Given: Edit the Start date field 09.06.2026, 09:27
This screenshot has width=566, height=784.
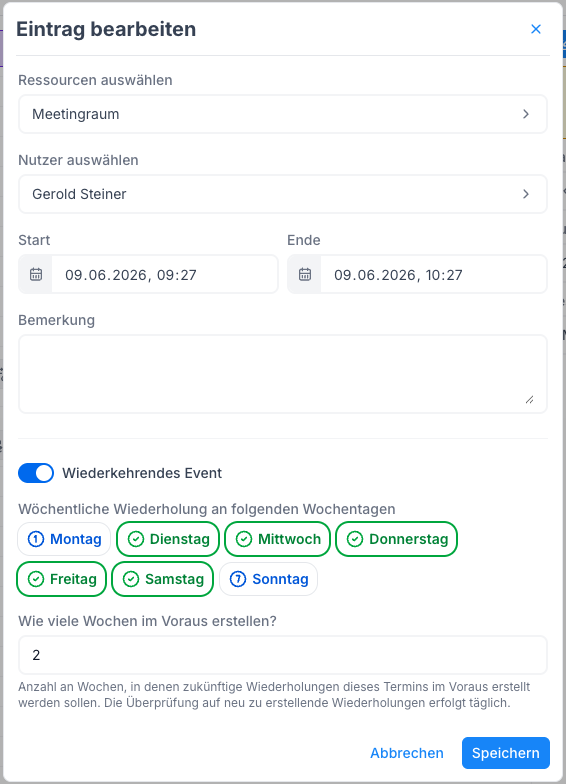Looking at the screenshot, I should 164,274.
